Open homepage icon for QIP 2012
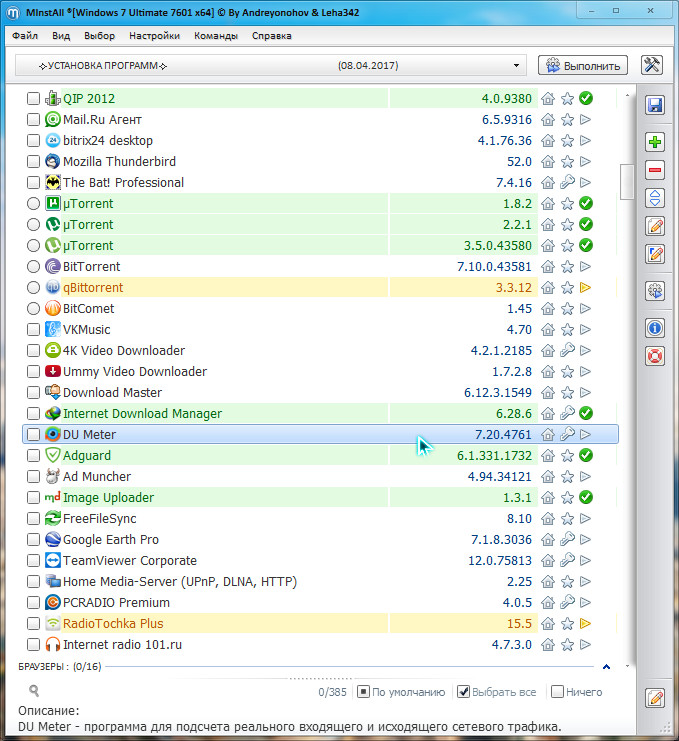679x741 pixels. [548, 98]
